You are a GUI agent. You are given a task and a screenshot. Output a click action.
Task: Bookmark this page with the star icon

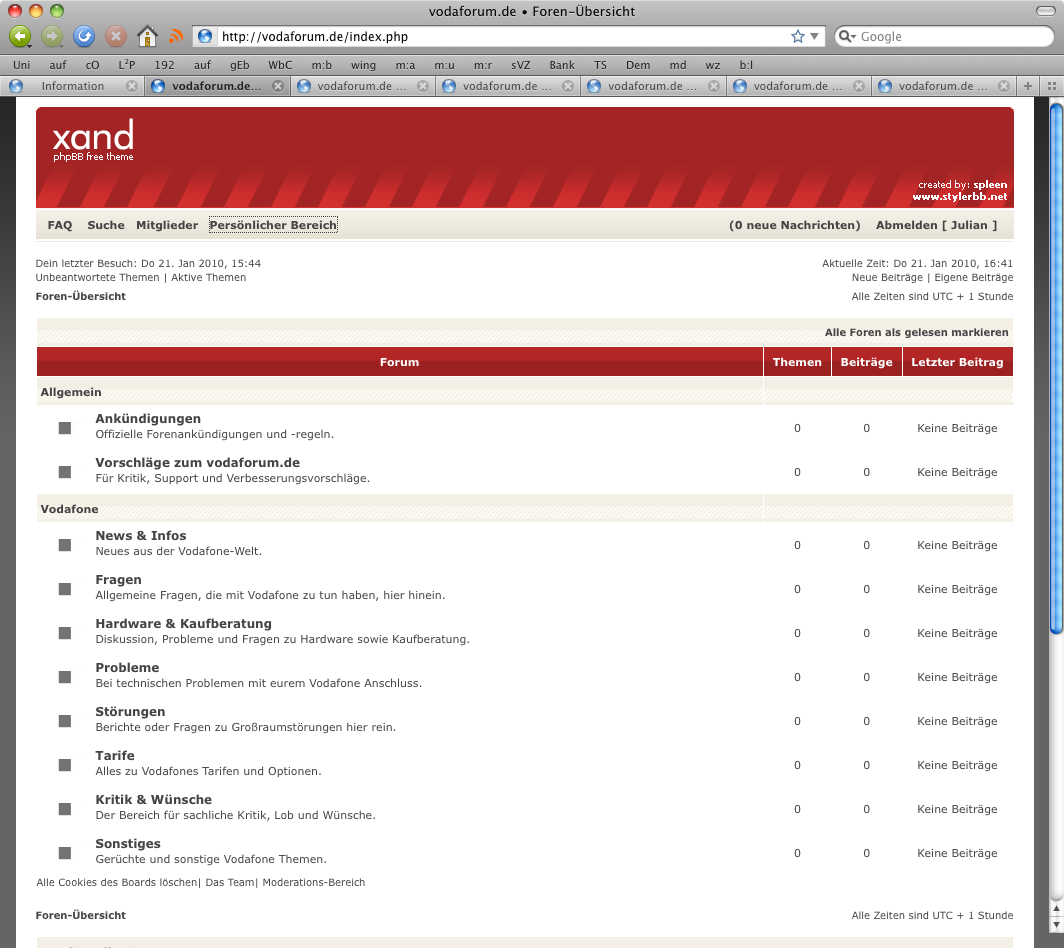[x=797, y=37]
